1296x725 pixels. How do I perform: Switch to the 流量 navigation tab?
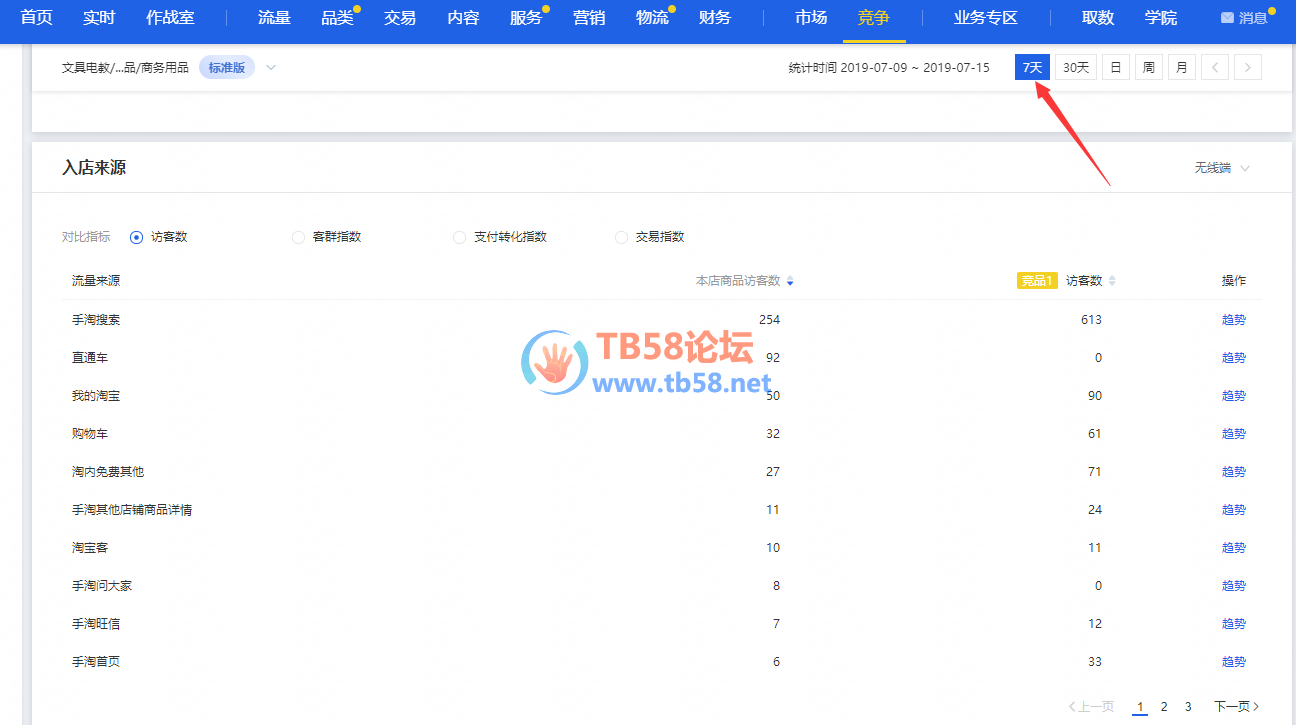[x=274, y=18]
